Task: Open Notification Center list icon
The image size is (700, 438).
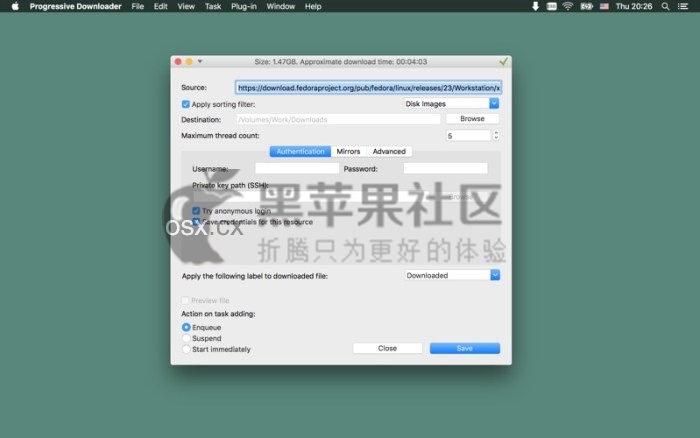Action: (683, 6)
